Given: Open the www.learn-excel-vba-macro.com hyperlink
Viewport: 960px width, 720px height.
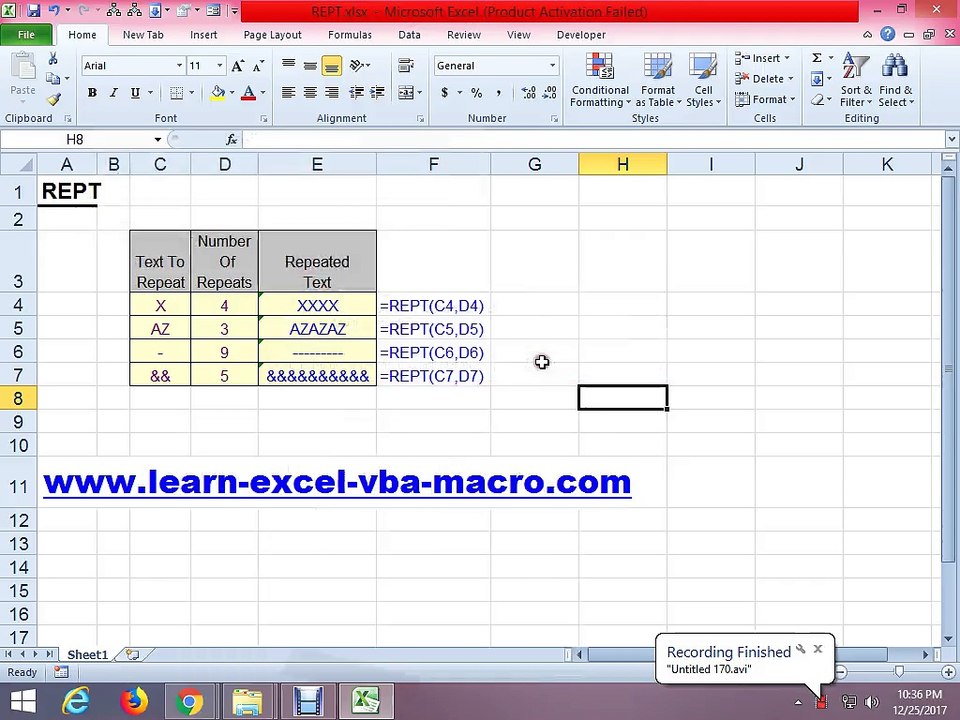Looking at the screenshot, I should tap(337, 482).
